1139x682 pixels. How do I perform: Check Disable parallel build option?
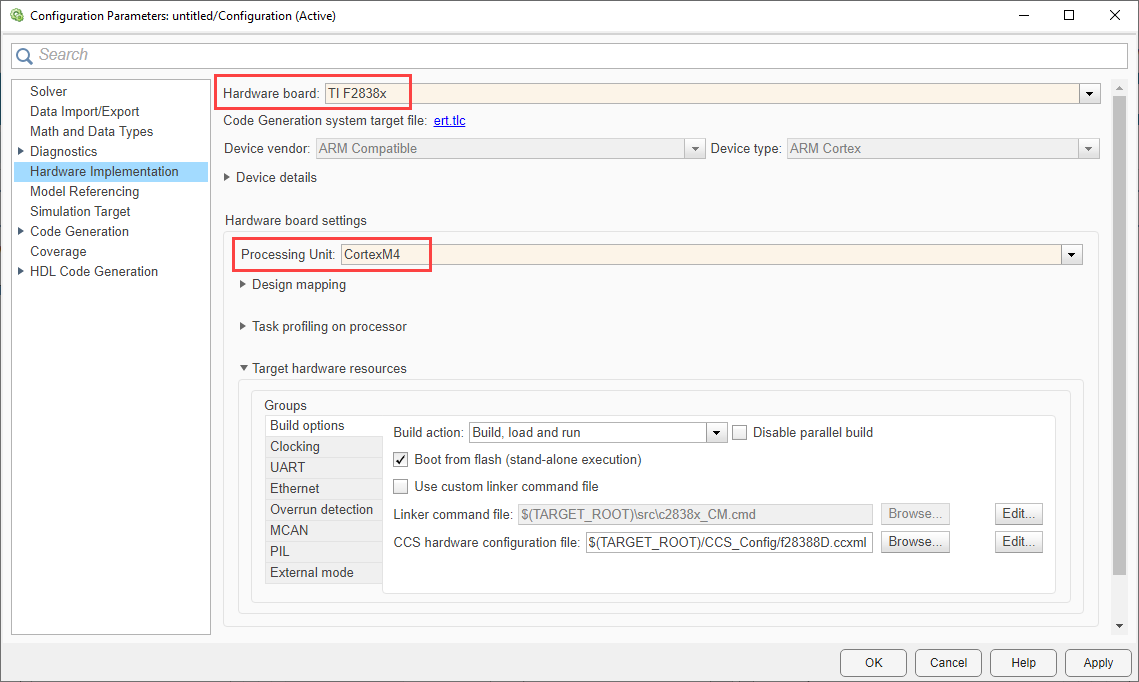740,433
